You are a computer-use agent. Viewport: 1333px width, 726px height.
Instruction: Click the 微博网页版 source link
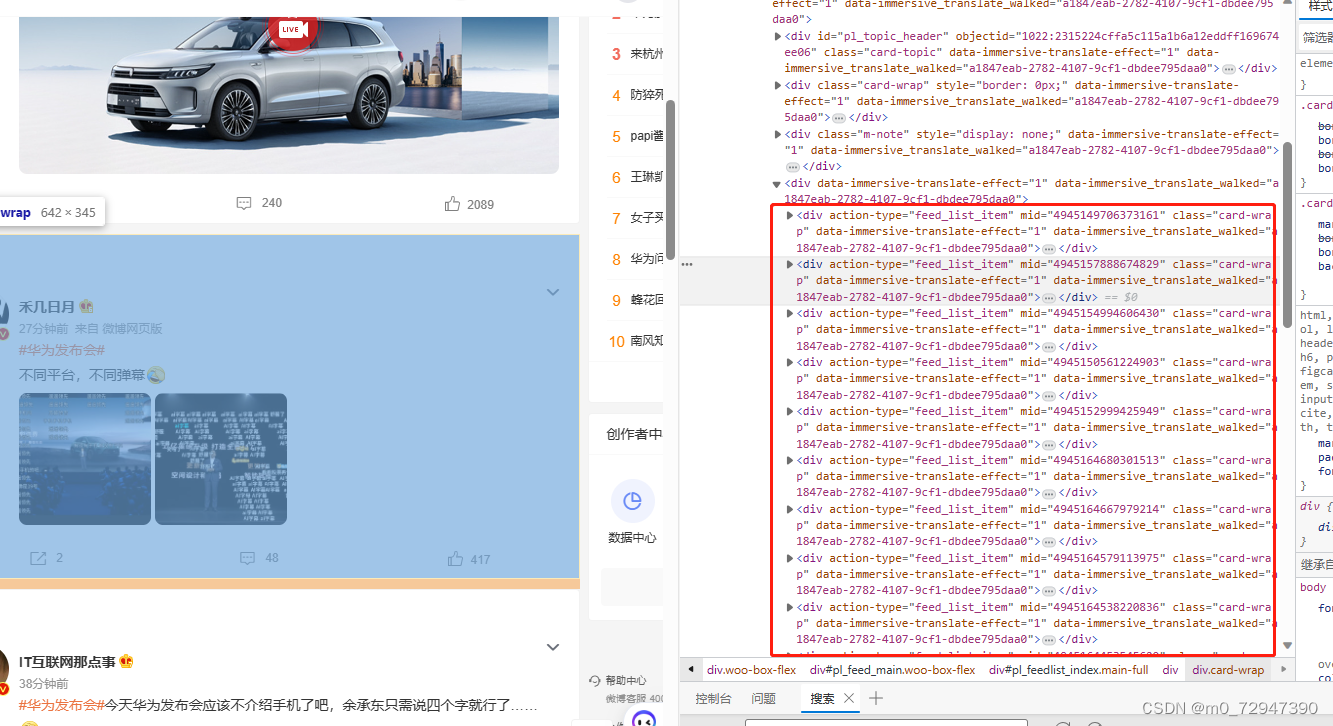click(x=134, y=328)
